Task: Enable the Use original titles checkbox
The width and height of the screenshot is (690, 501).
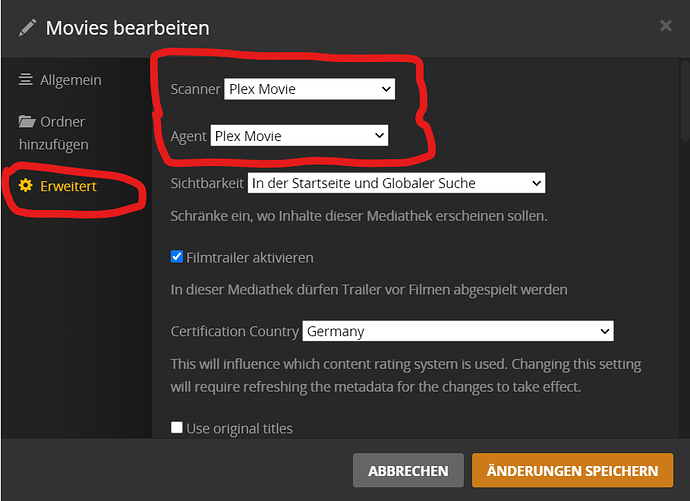Action: [x=177, y=427]
